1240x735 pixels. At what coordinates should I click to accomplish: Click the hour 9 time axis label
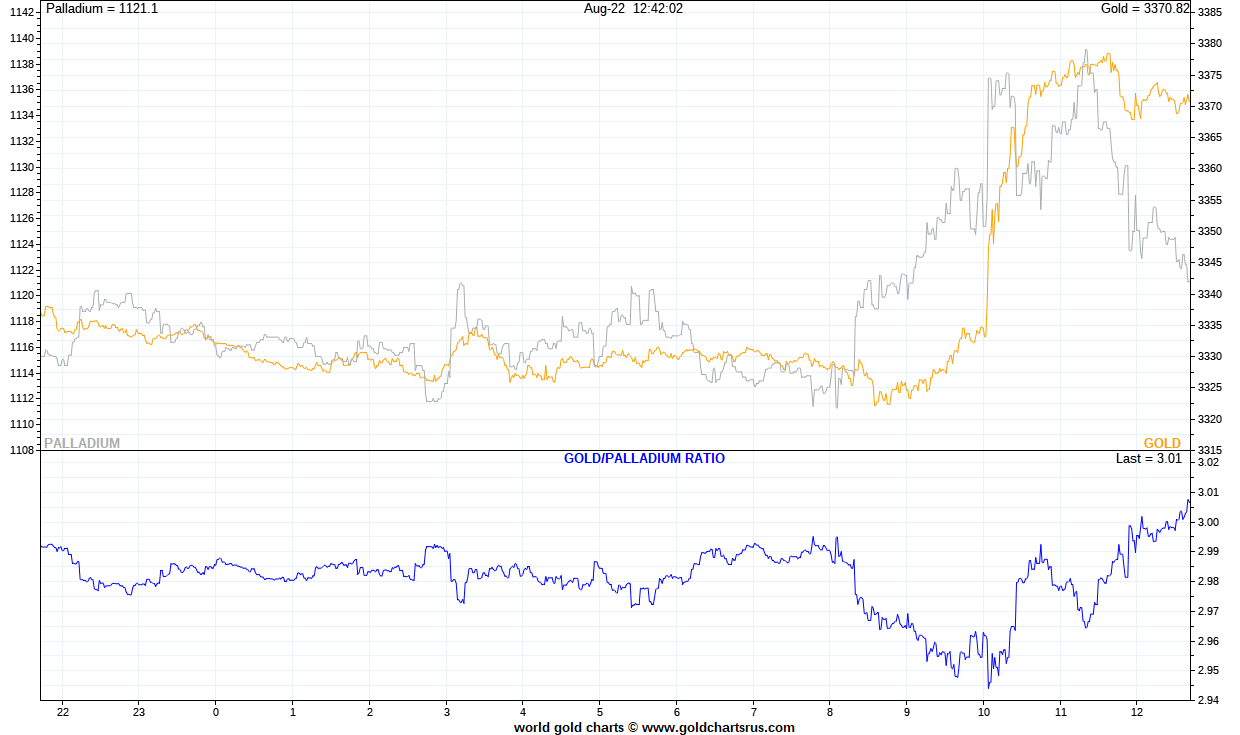click(907, 712)
